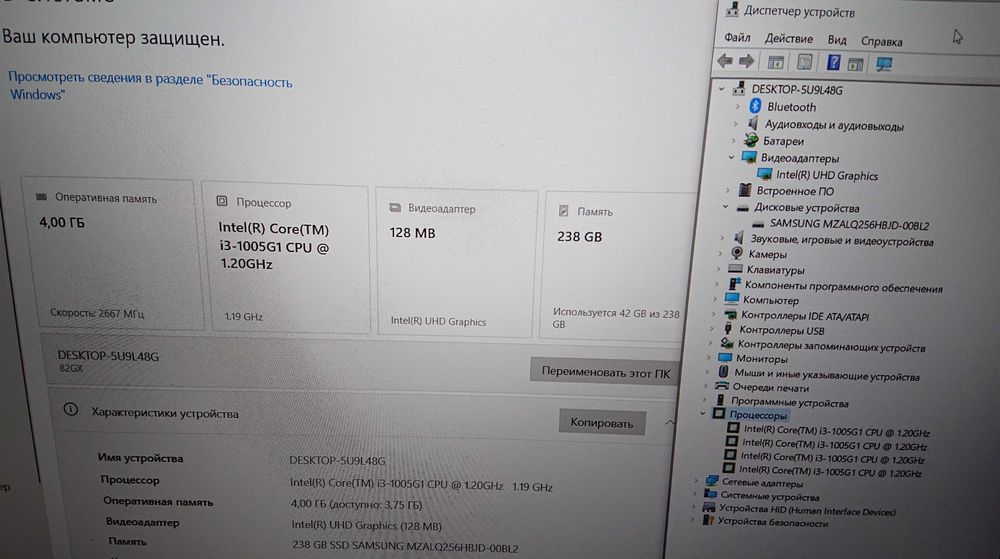Expand the Встроенное ПО category
Image resolution: width=1000 pixels, height=559 pixels.
click(728, 190)
